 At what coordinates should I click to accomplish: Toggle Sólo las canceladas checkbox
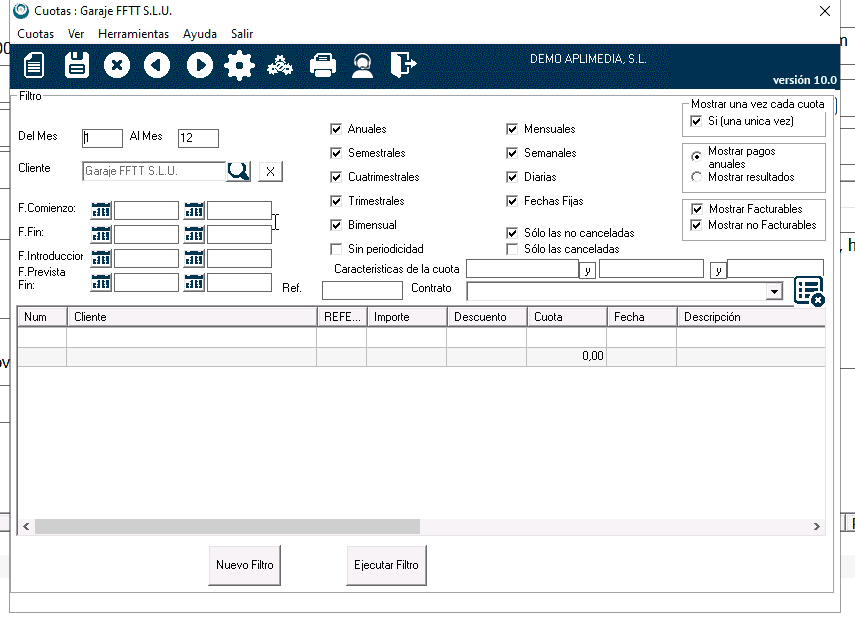point(513,248)
